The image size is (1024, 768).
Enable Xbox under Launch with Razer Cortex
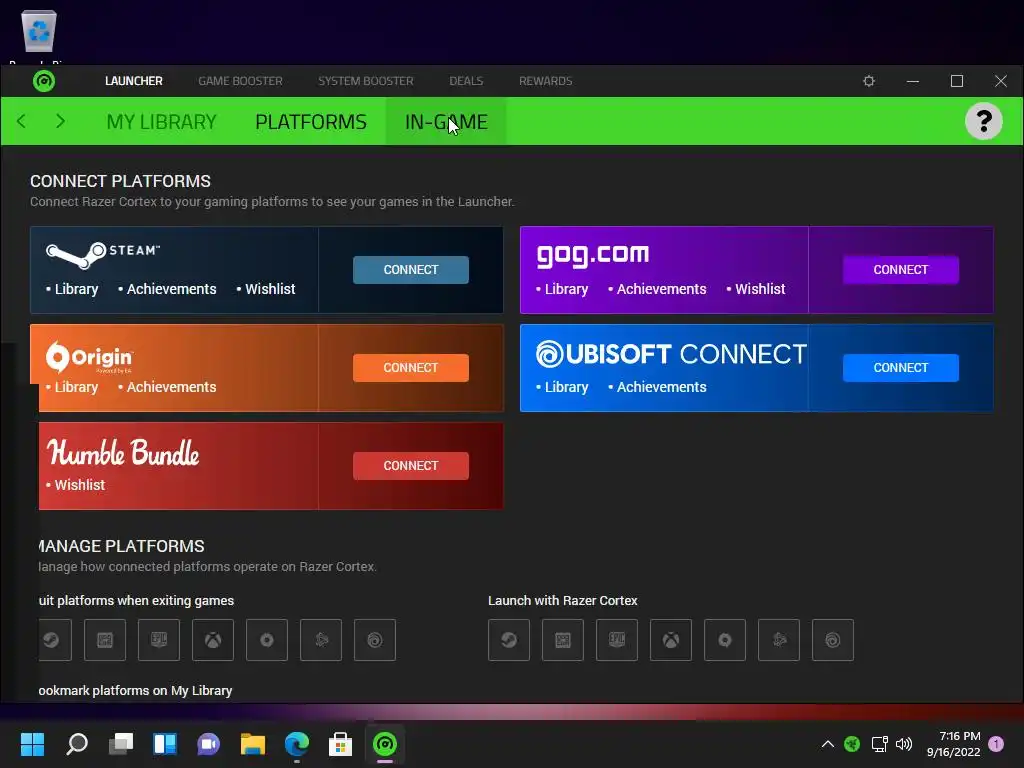[671, 640]
